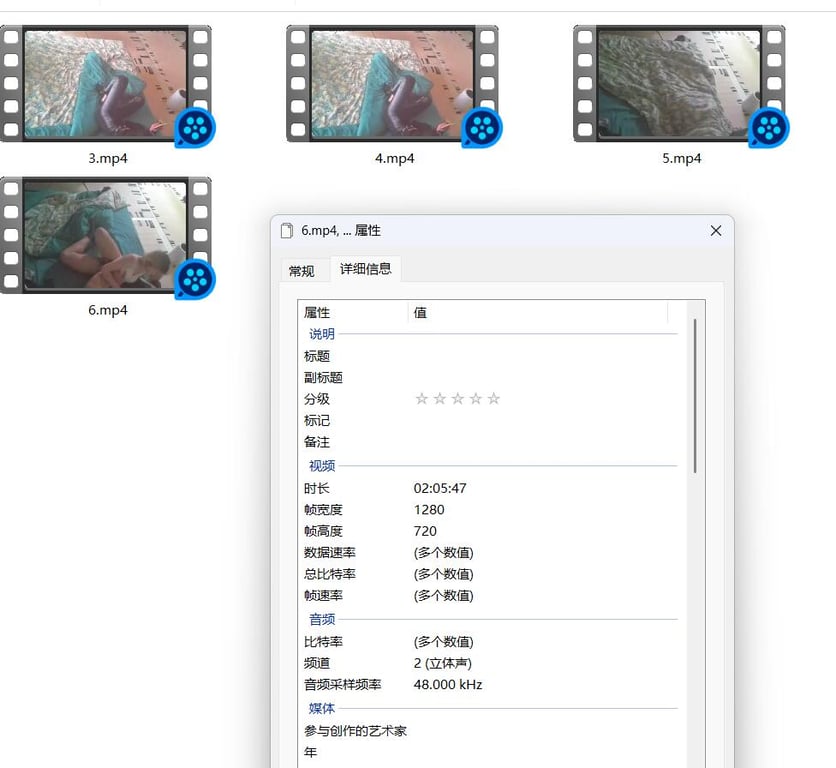Click the frame width value 1280
This screenshot has width=836, height=768.
tap(429, 510)
